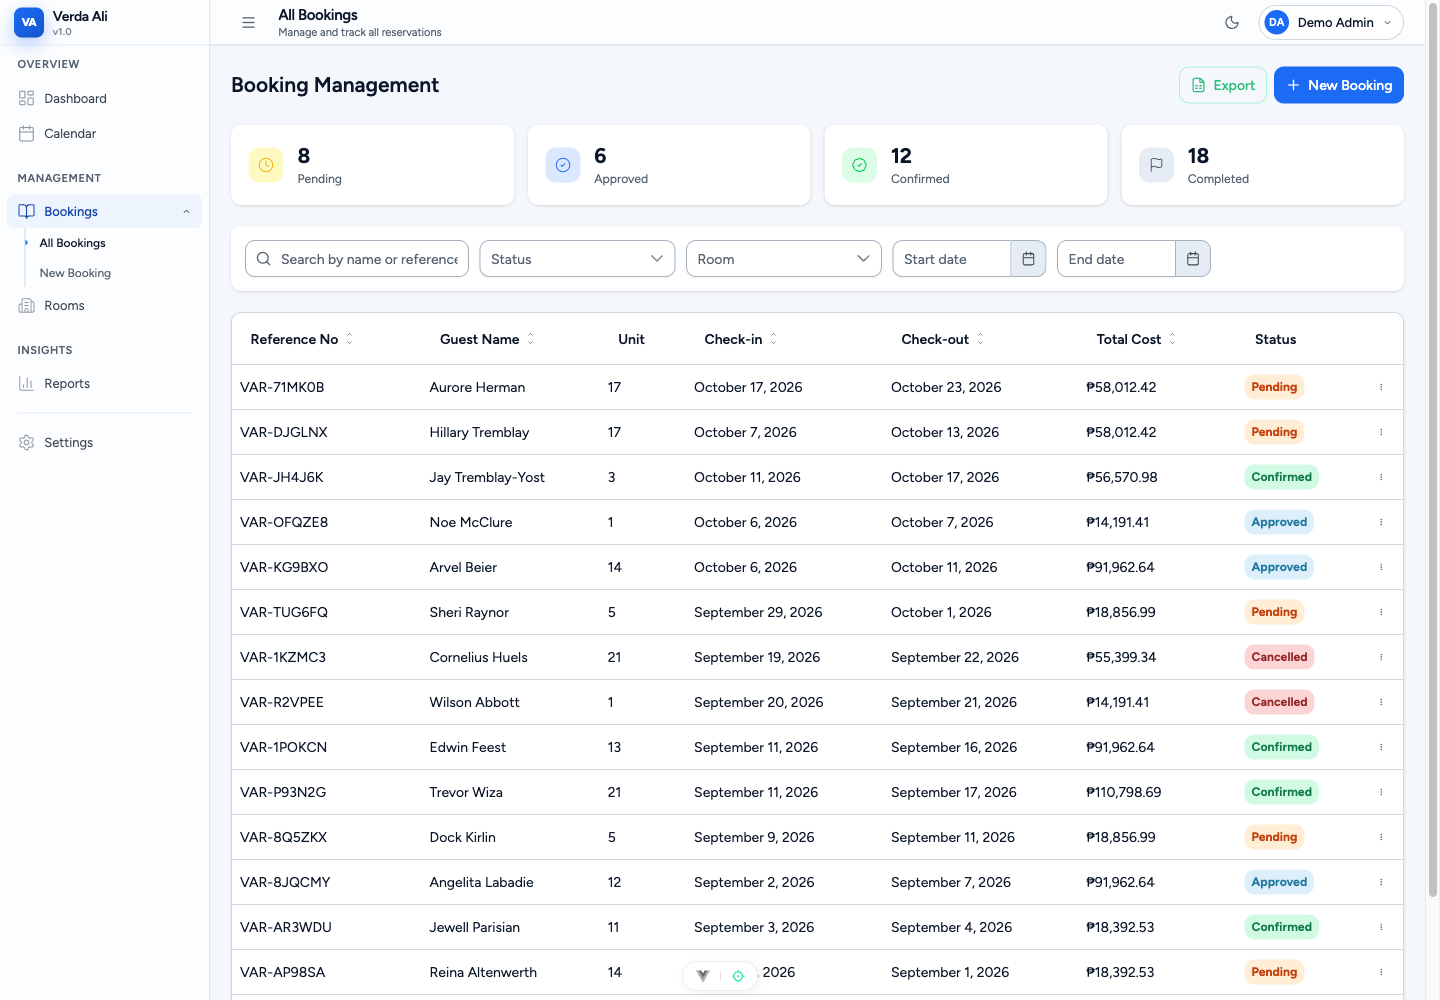Open Calendar in sidebar
The height and width of the screenshot is (1000, 1440).
pos(104,133)
